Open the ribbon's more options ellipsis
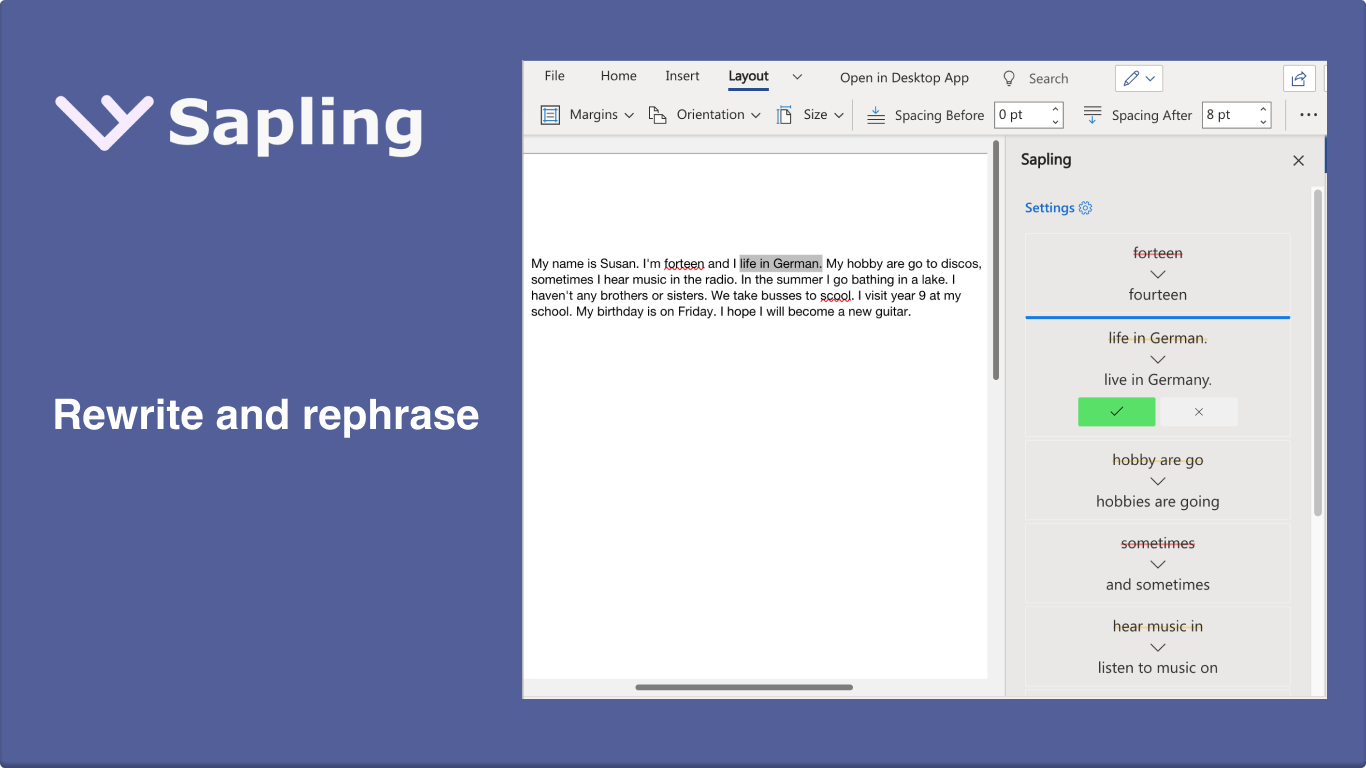Image resolution: width=1366 pixels, height=768 pixels. pos(1308,115)
